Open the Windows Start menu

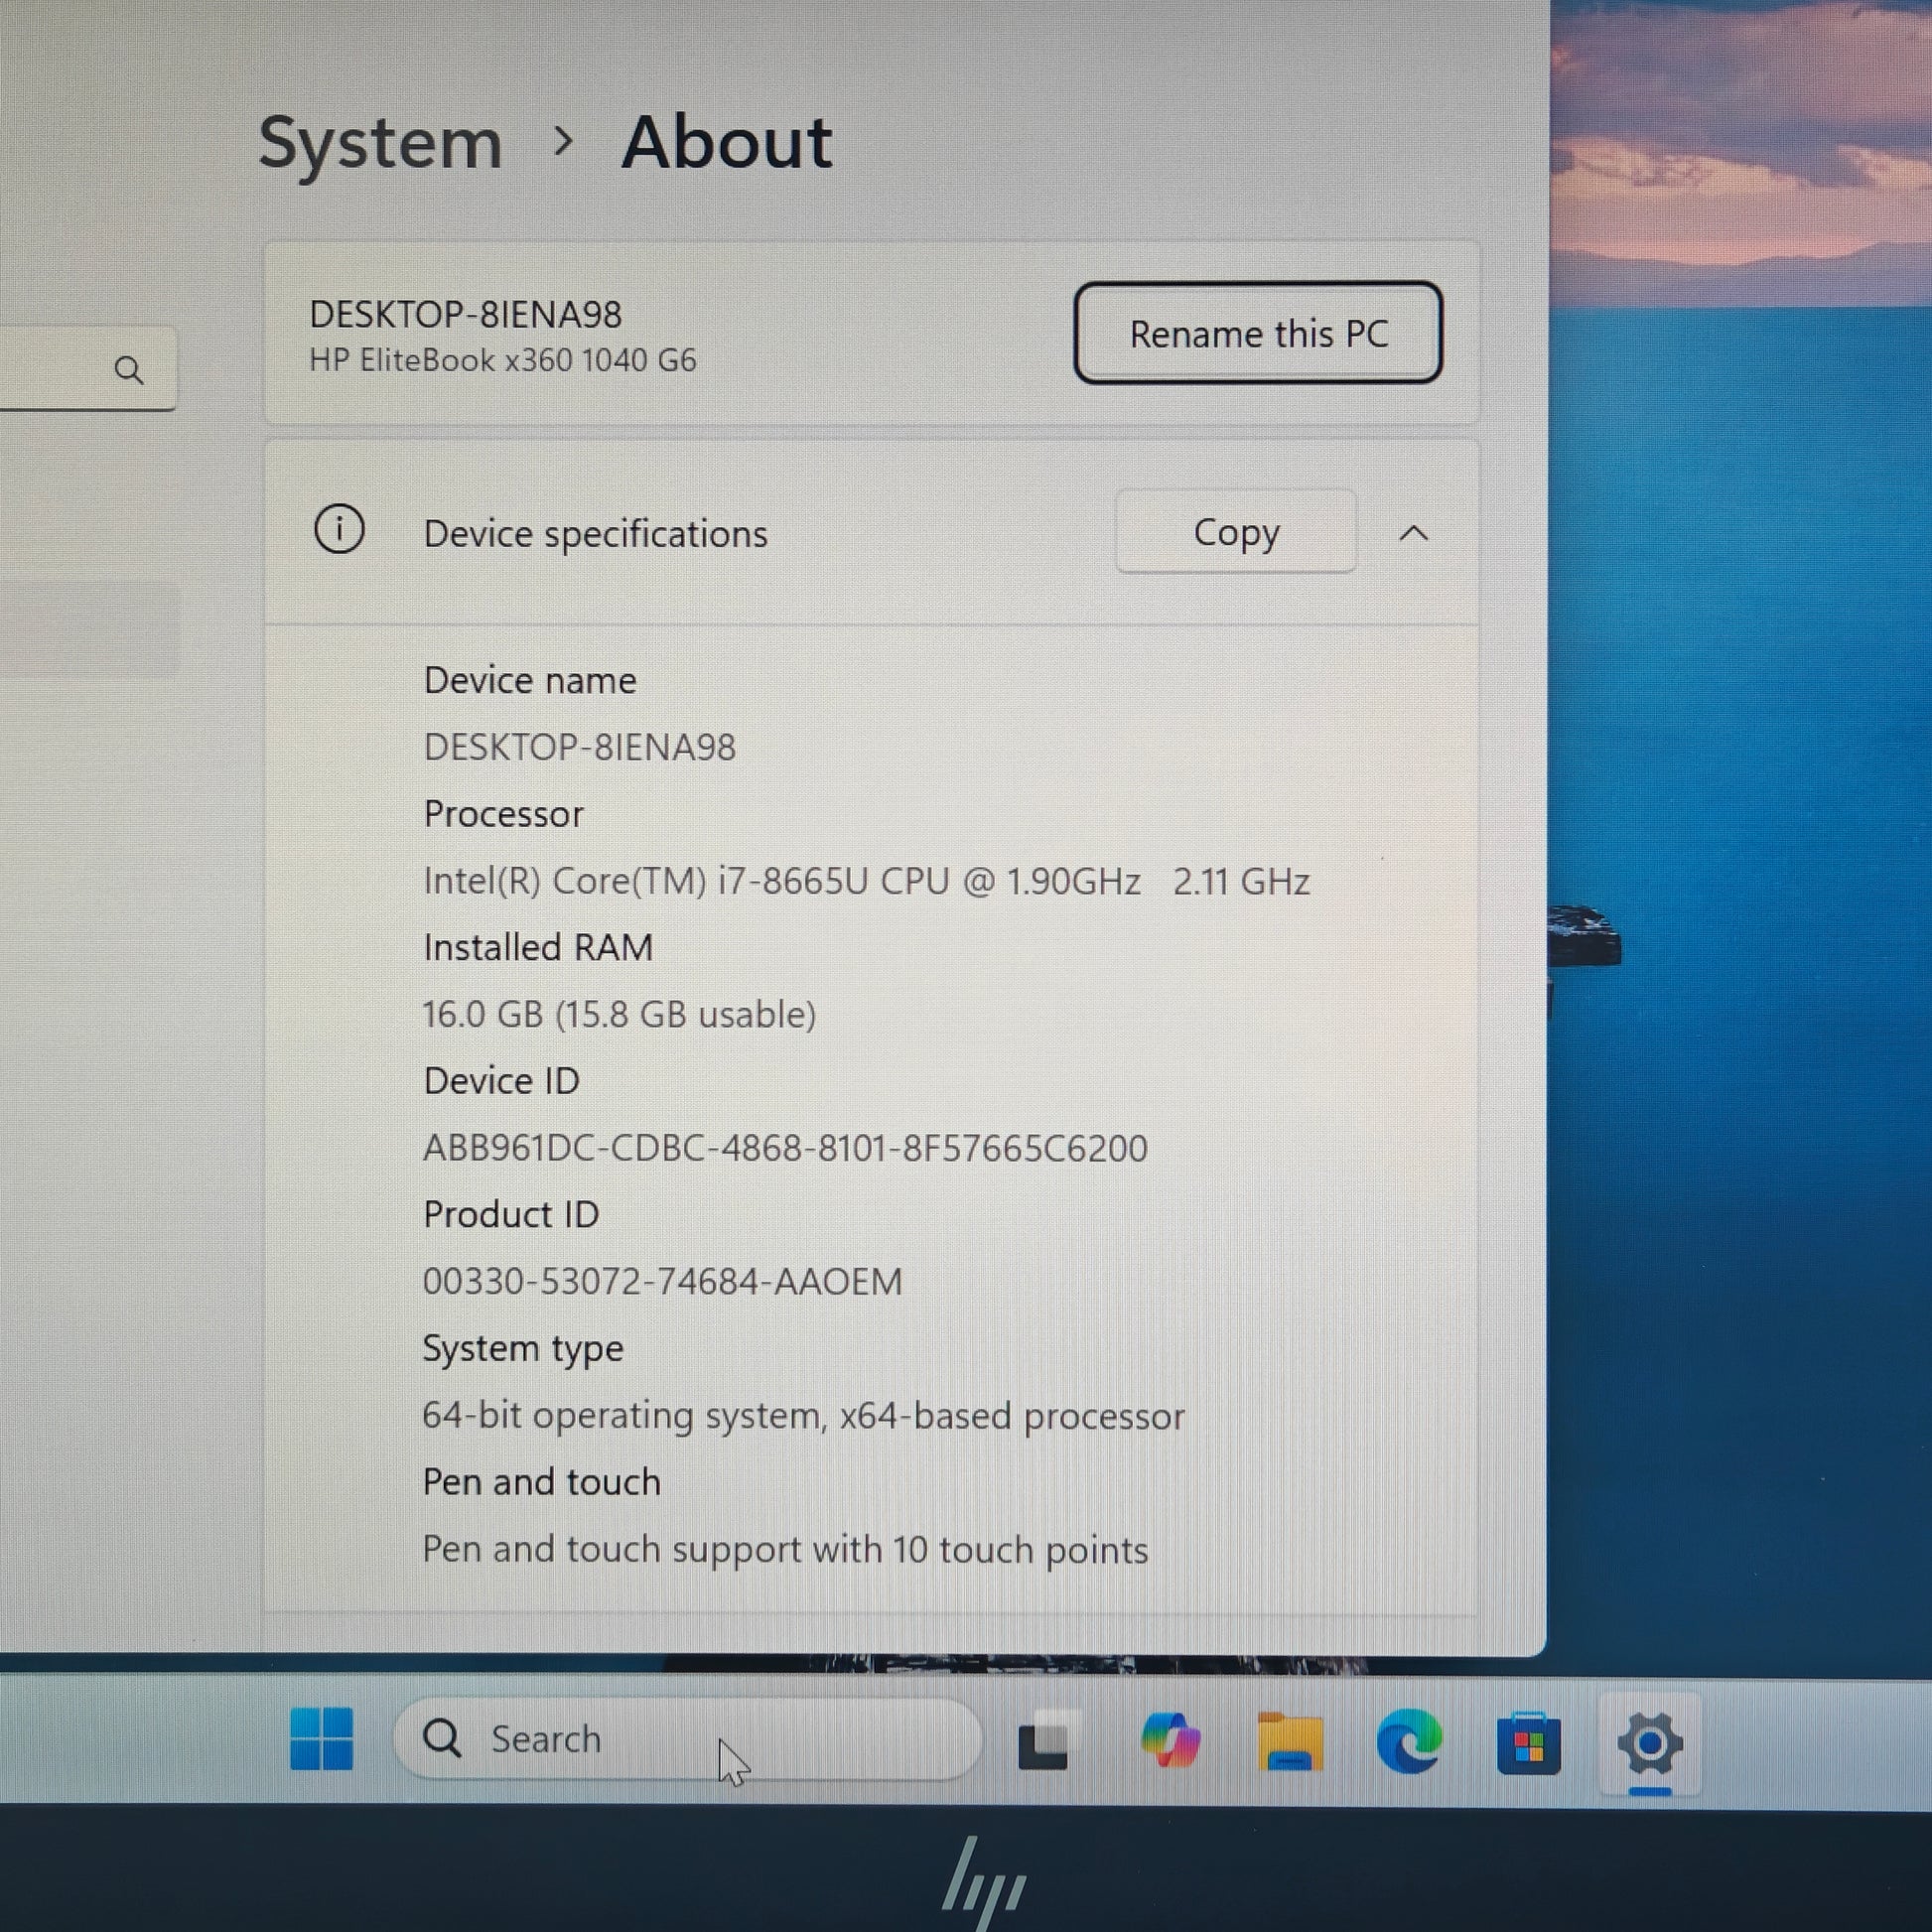321,1739
